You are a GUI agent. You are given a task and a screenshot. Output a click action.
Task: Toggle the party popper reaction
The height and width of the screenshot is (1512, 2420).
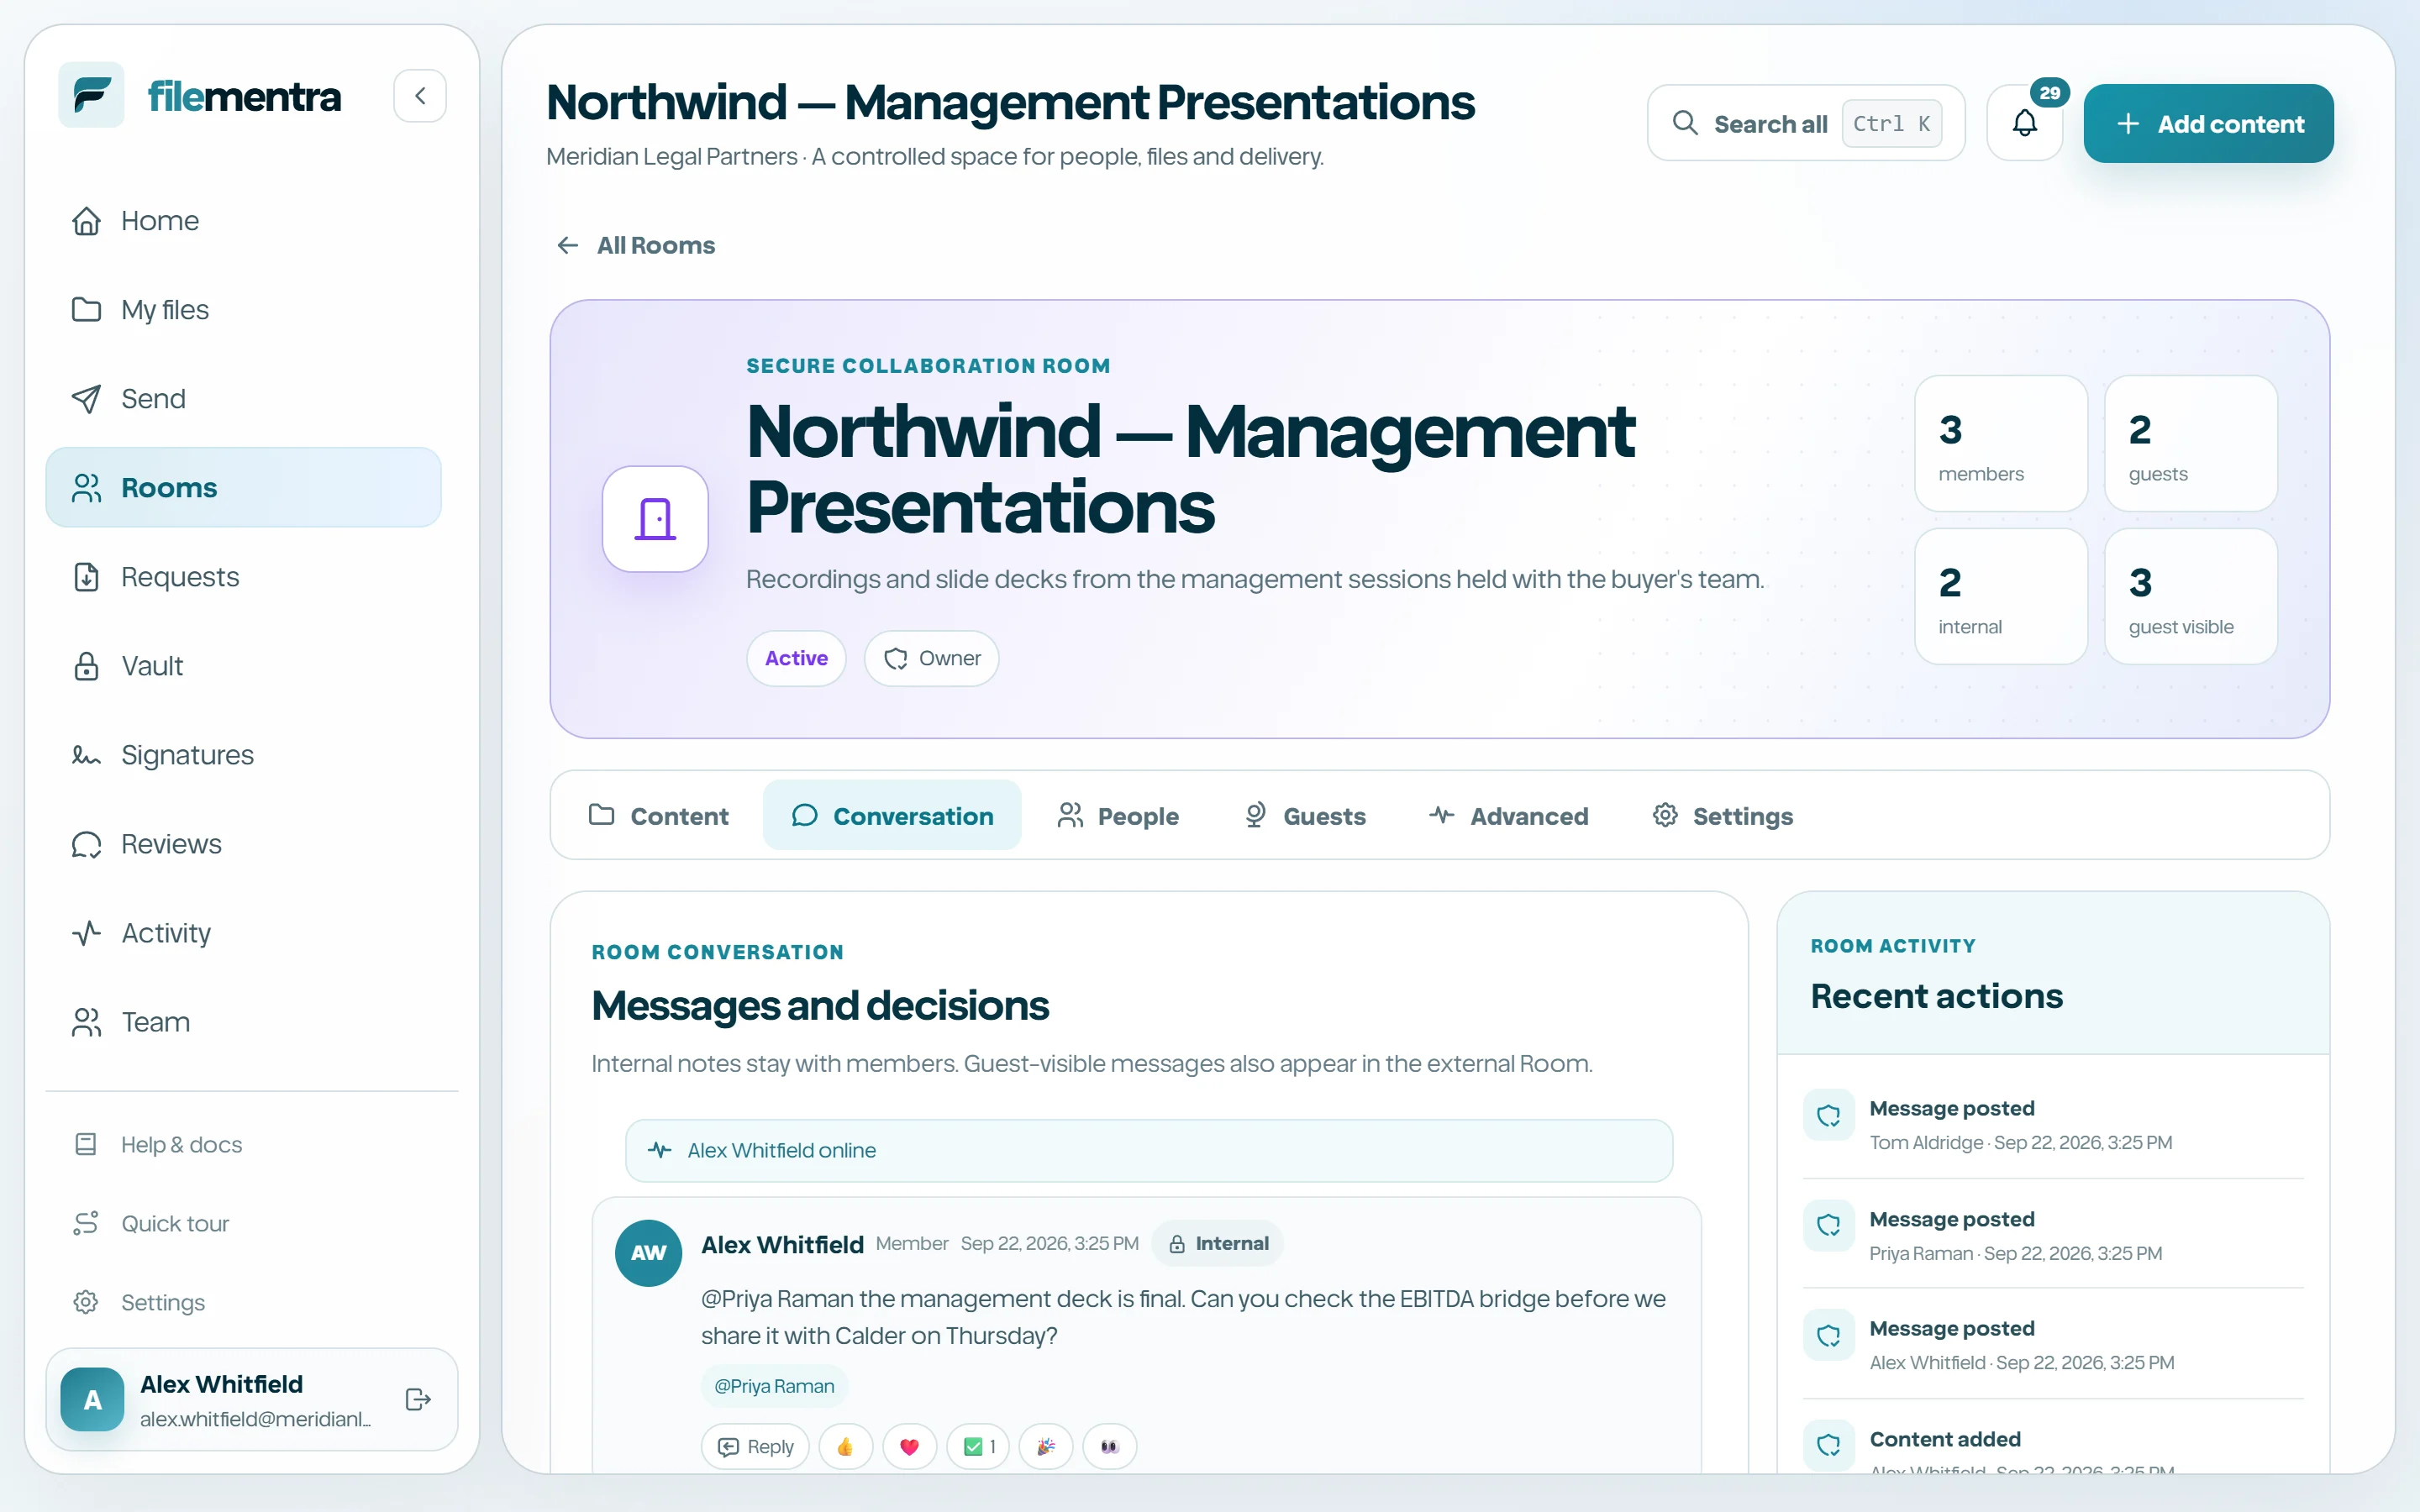(1046, 1446)
